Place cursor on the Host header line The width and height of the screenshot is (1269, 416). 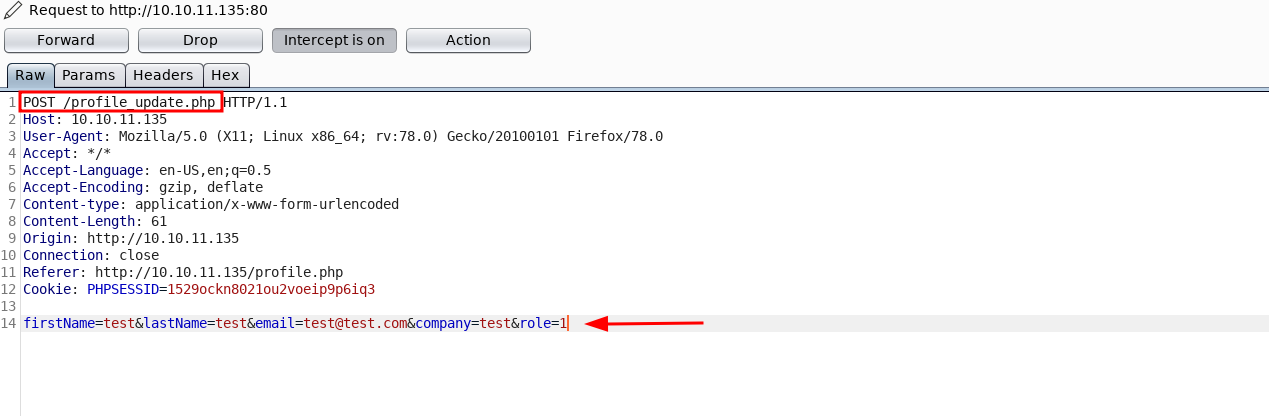[x=95, y=119]
